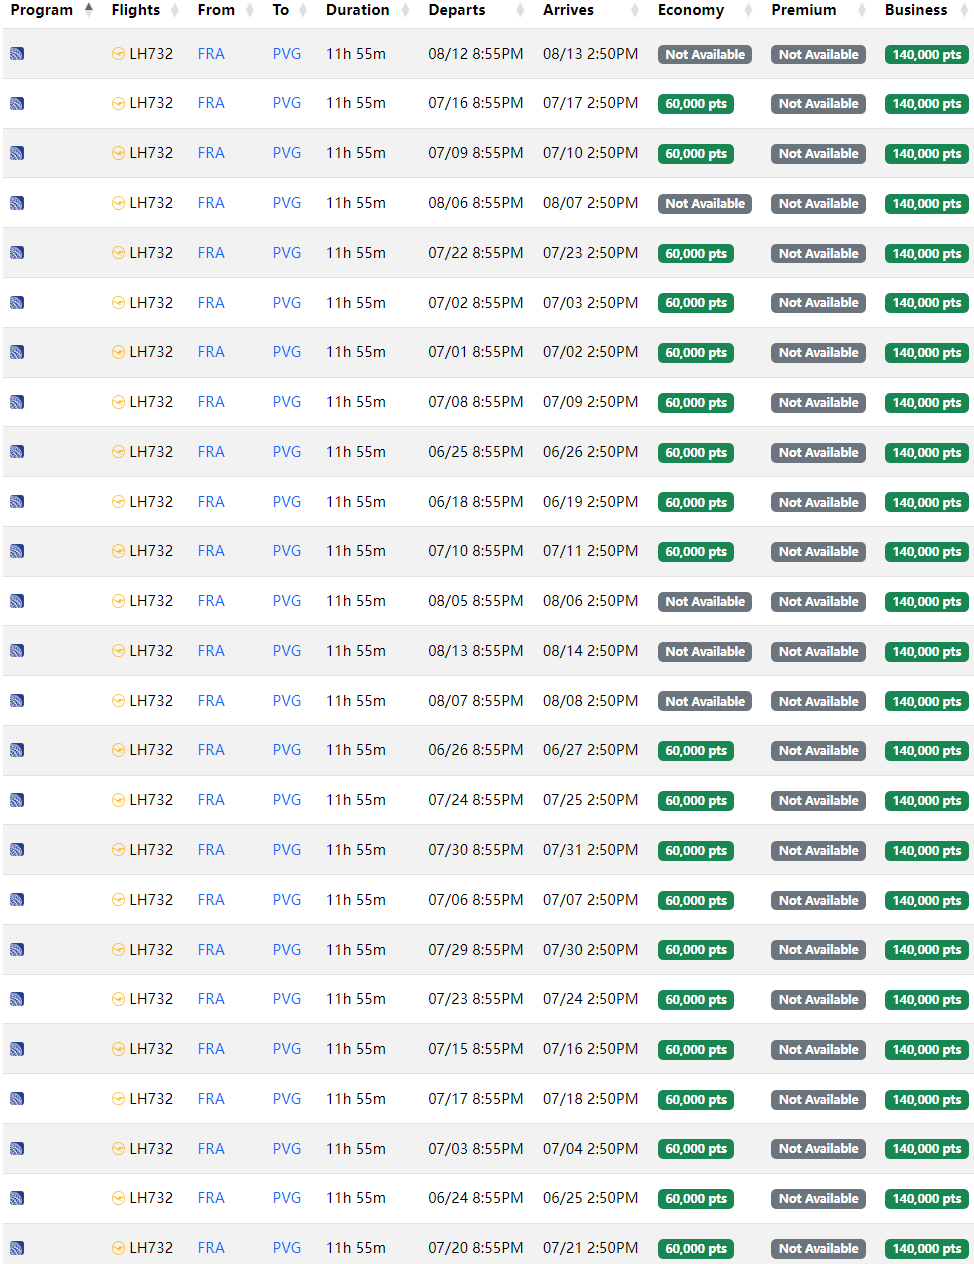Click the Lufthansa logo on the 07/20 flight
This screenshot has width=974, height=1264.
(x=118, y=1248)
